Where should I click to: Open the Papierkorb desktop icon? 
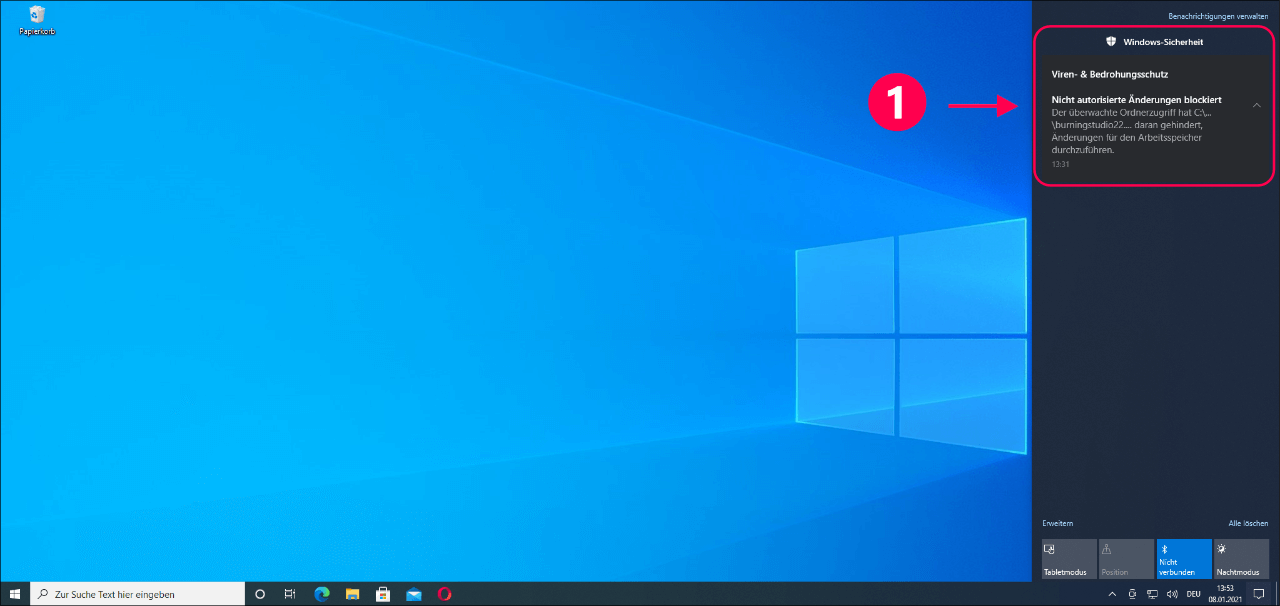pos(37,18)
